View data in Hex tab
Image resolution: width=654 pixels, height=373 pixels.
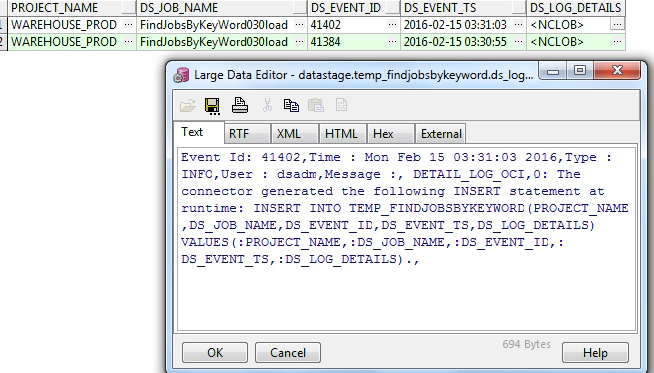pyautogui.click(x=390, y=134)
